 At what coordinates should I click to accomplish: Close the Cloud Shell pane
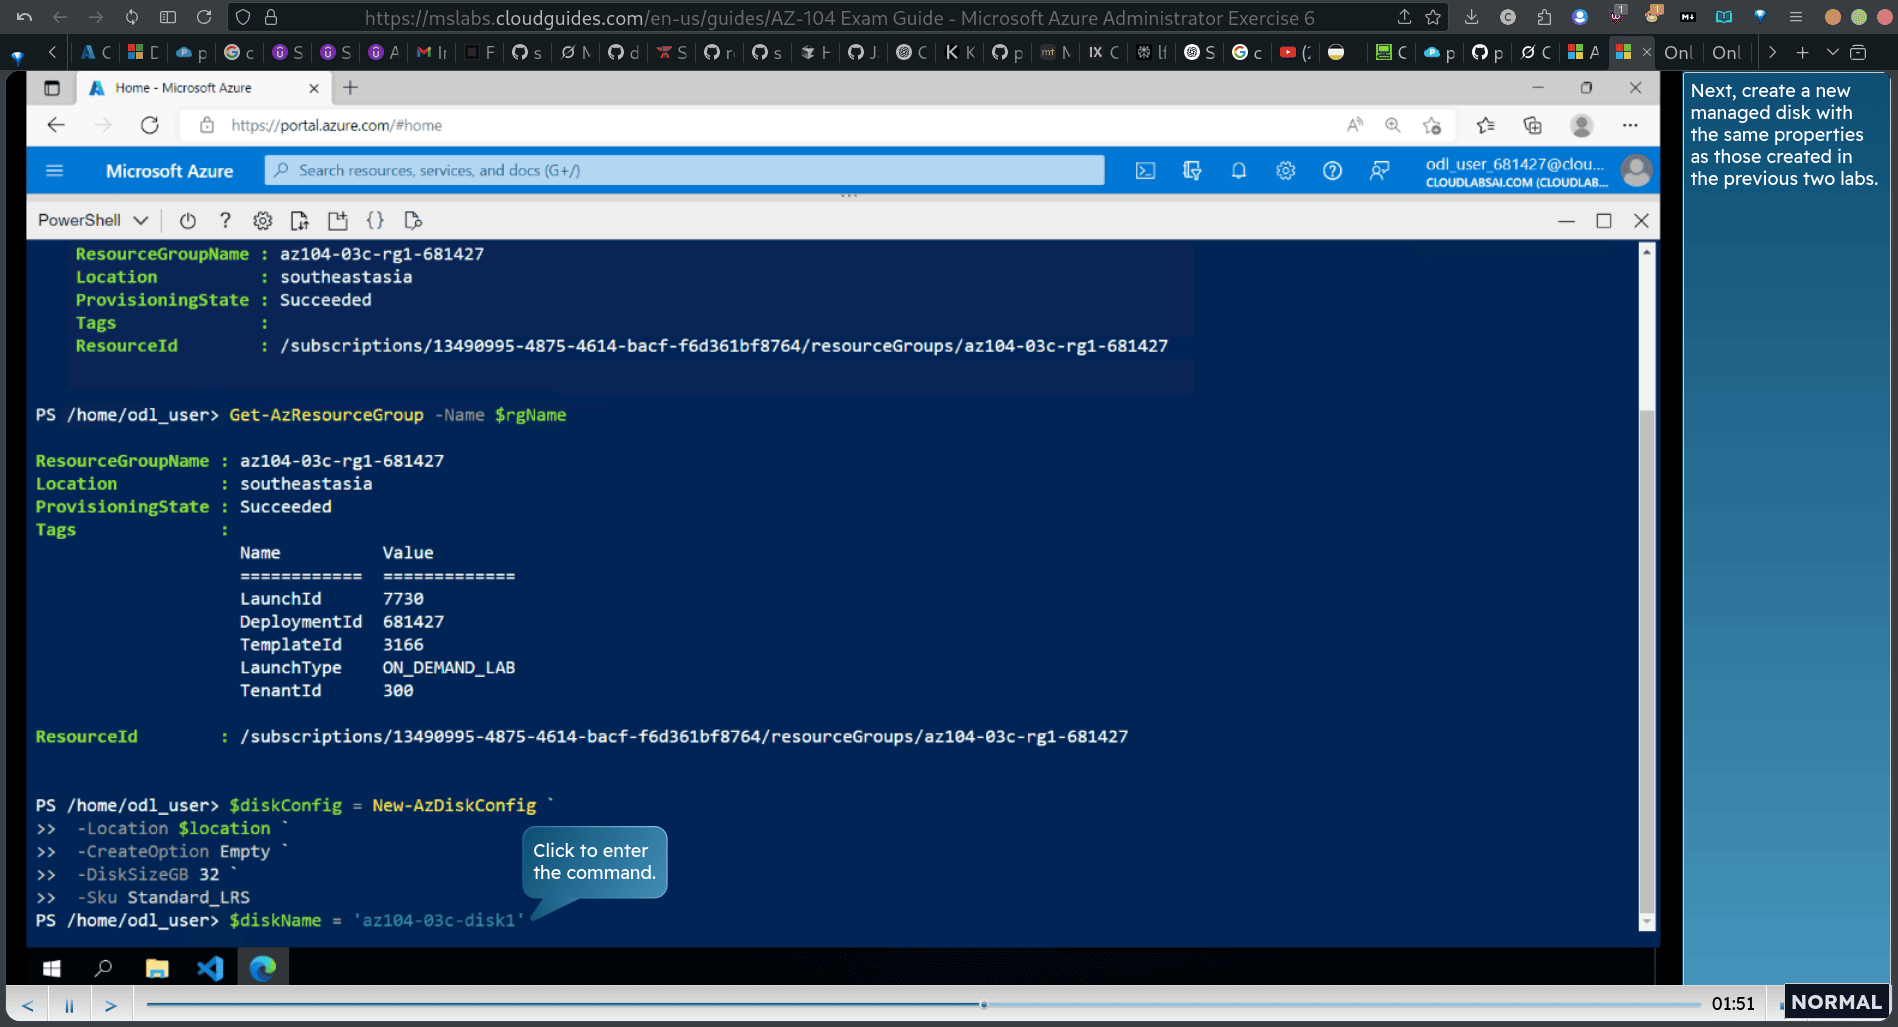click(1641, 221)
